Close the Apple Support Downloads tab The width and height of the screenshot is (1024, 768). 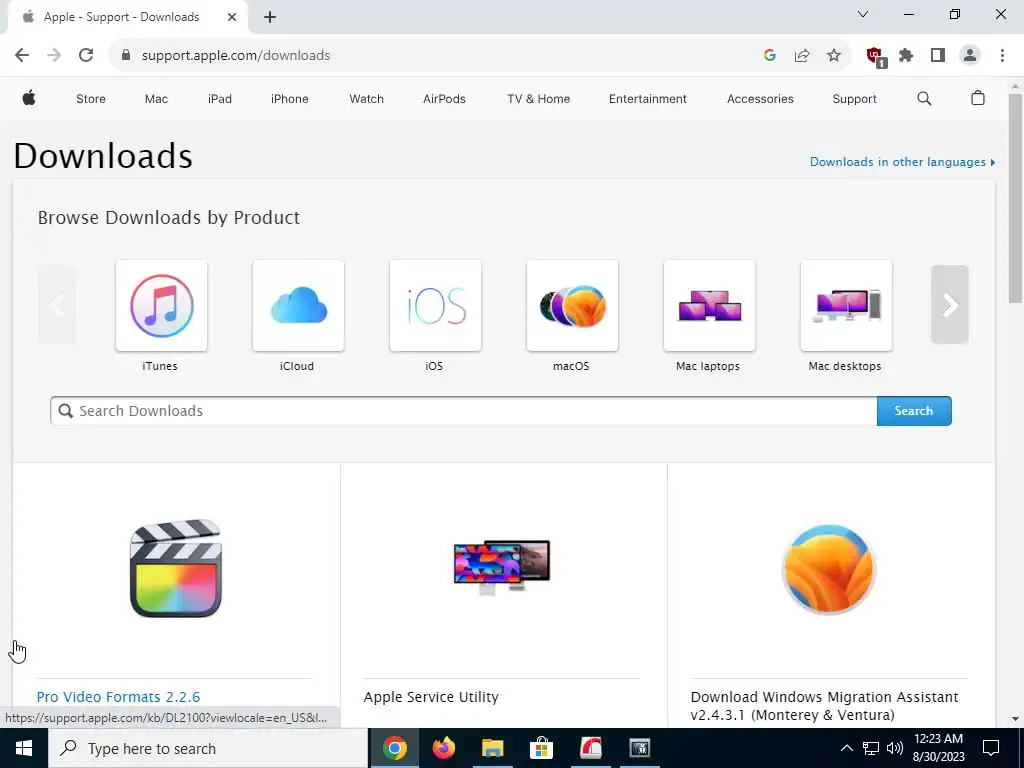[x=232, y=17]
